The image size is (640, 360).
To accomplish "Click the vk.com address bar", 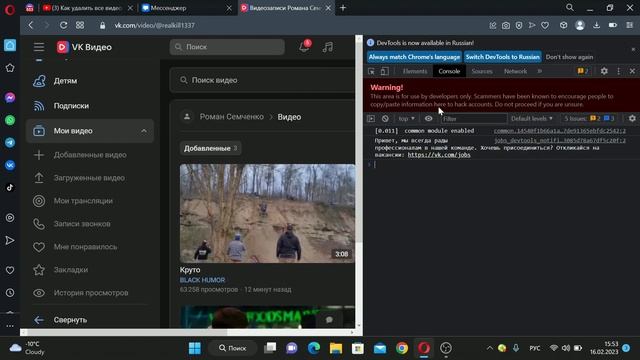I will tap(154, 25).
